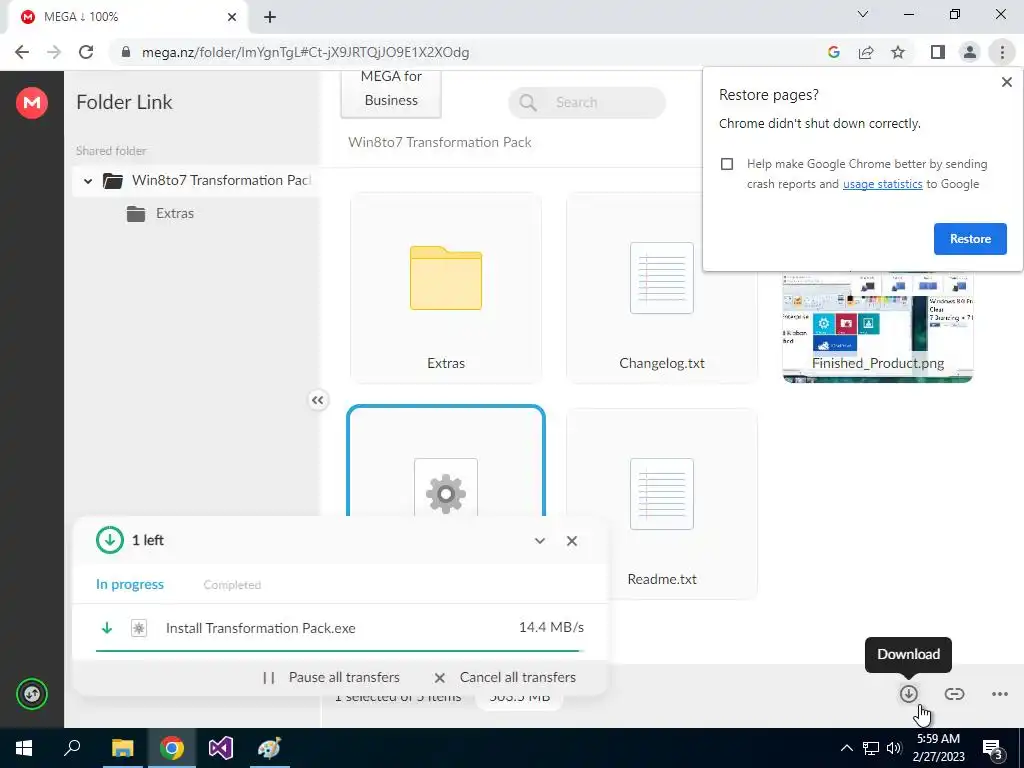Switch to In progress tab

(x=130, y=584)
